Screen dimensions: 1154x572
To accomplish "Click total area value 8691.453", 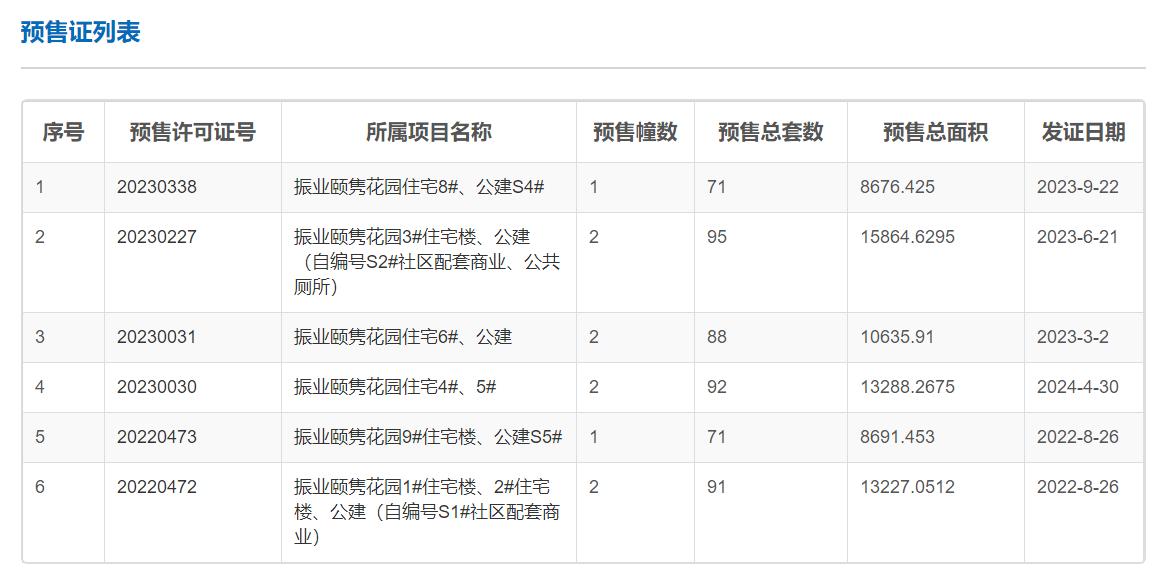I will click(897, 437).
